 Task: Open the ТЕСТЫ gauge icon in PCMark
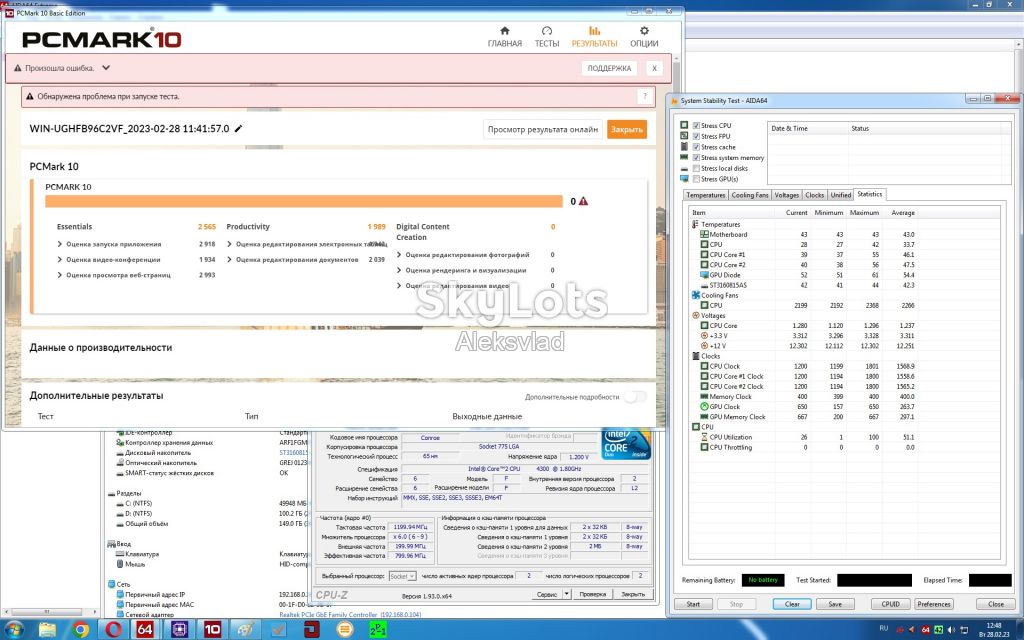coord(547,31)
